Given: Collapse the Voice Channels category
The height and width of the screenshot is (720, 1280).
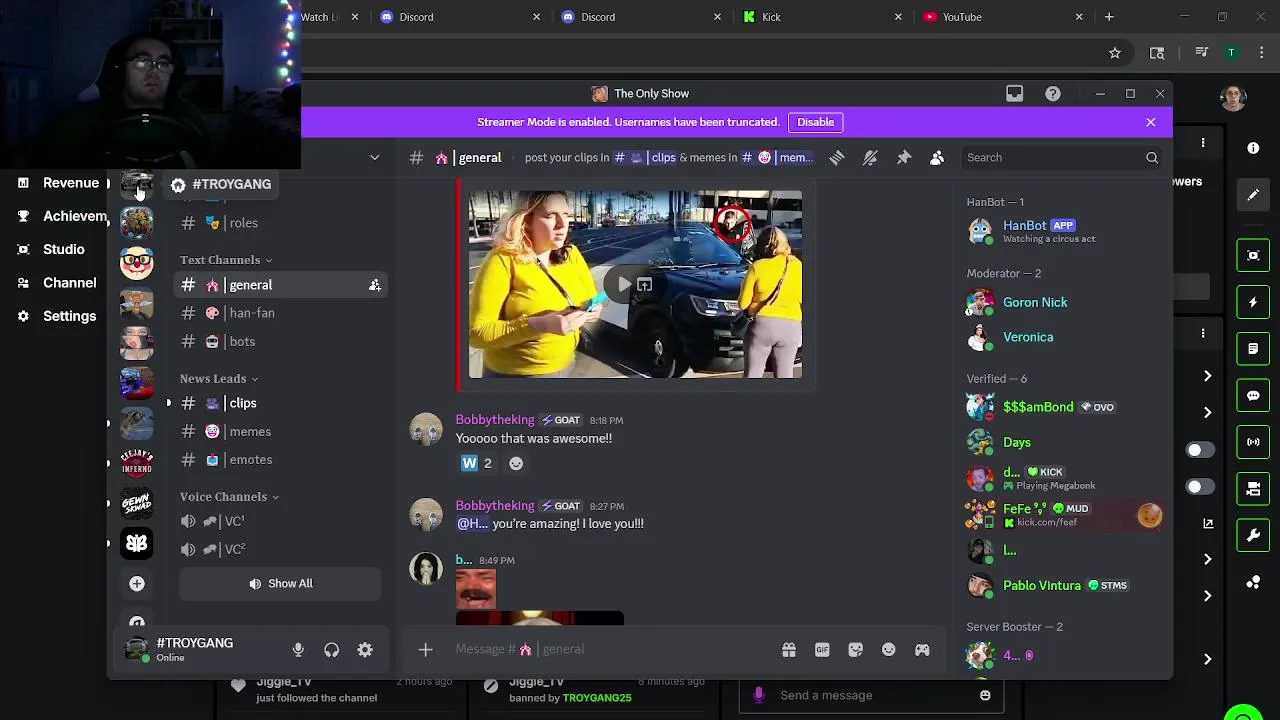Looking at the screenshot, I should pos(229,497).
